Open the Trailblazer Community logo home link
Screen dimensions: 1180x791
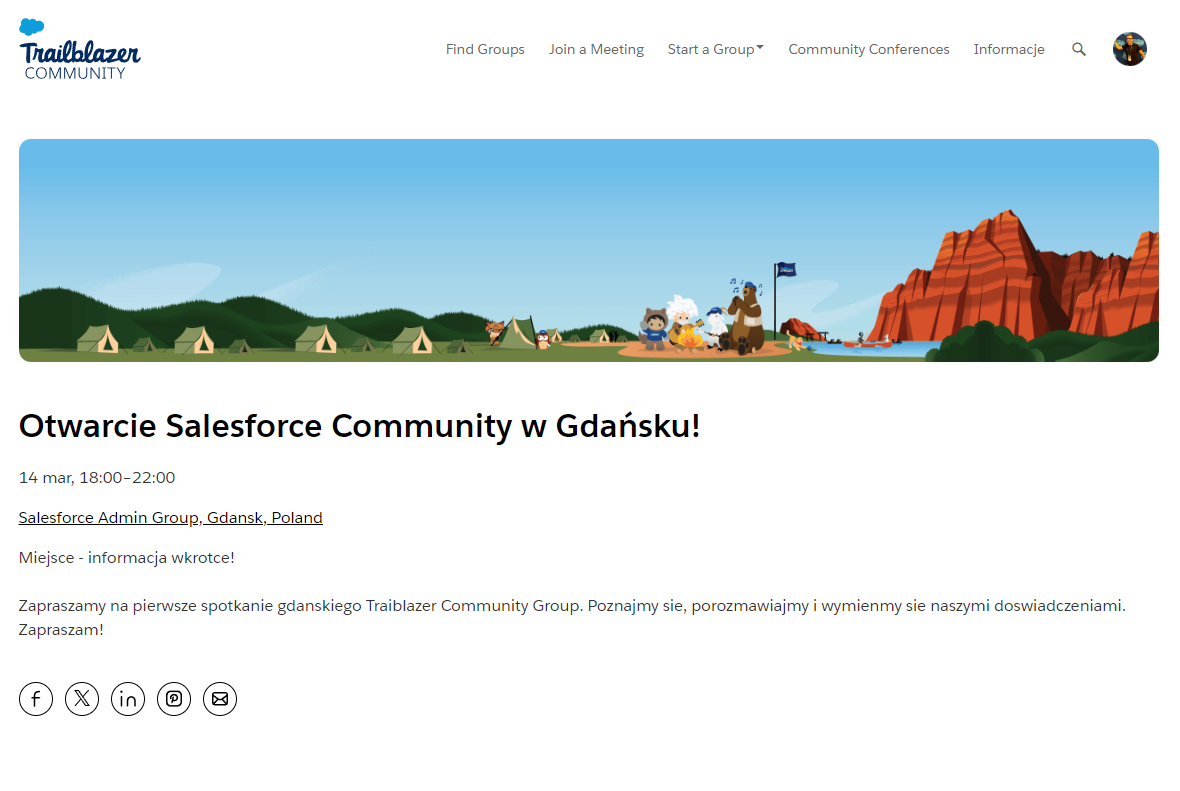[x=79, y=49]
